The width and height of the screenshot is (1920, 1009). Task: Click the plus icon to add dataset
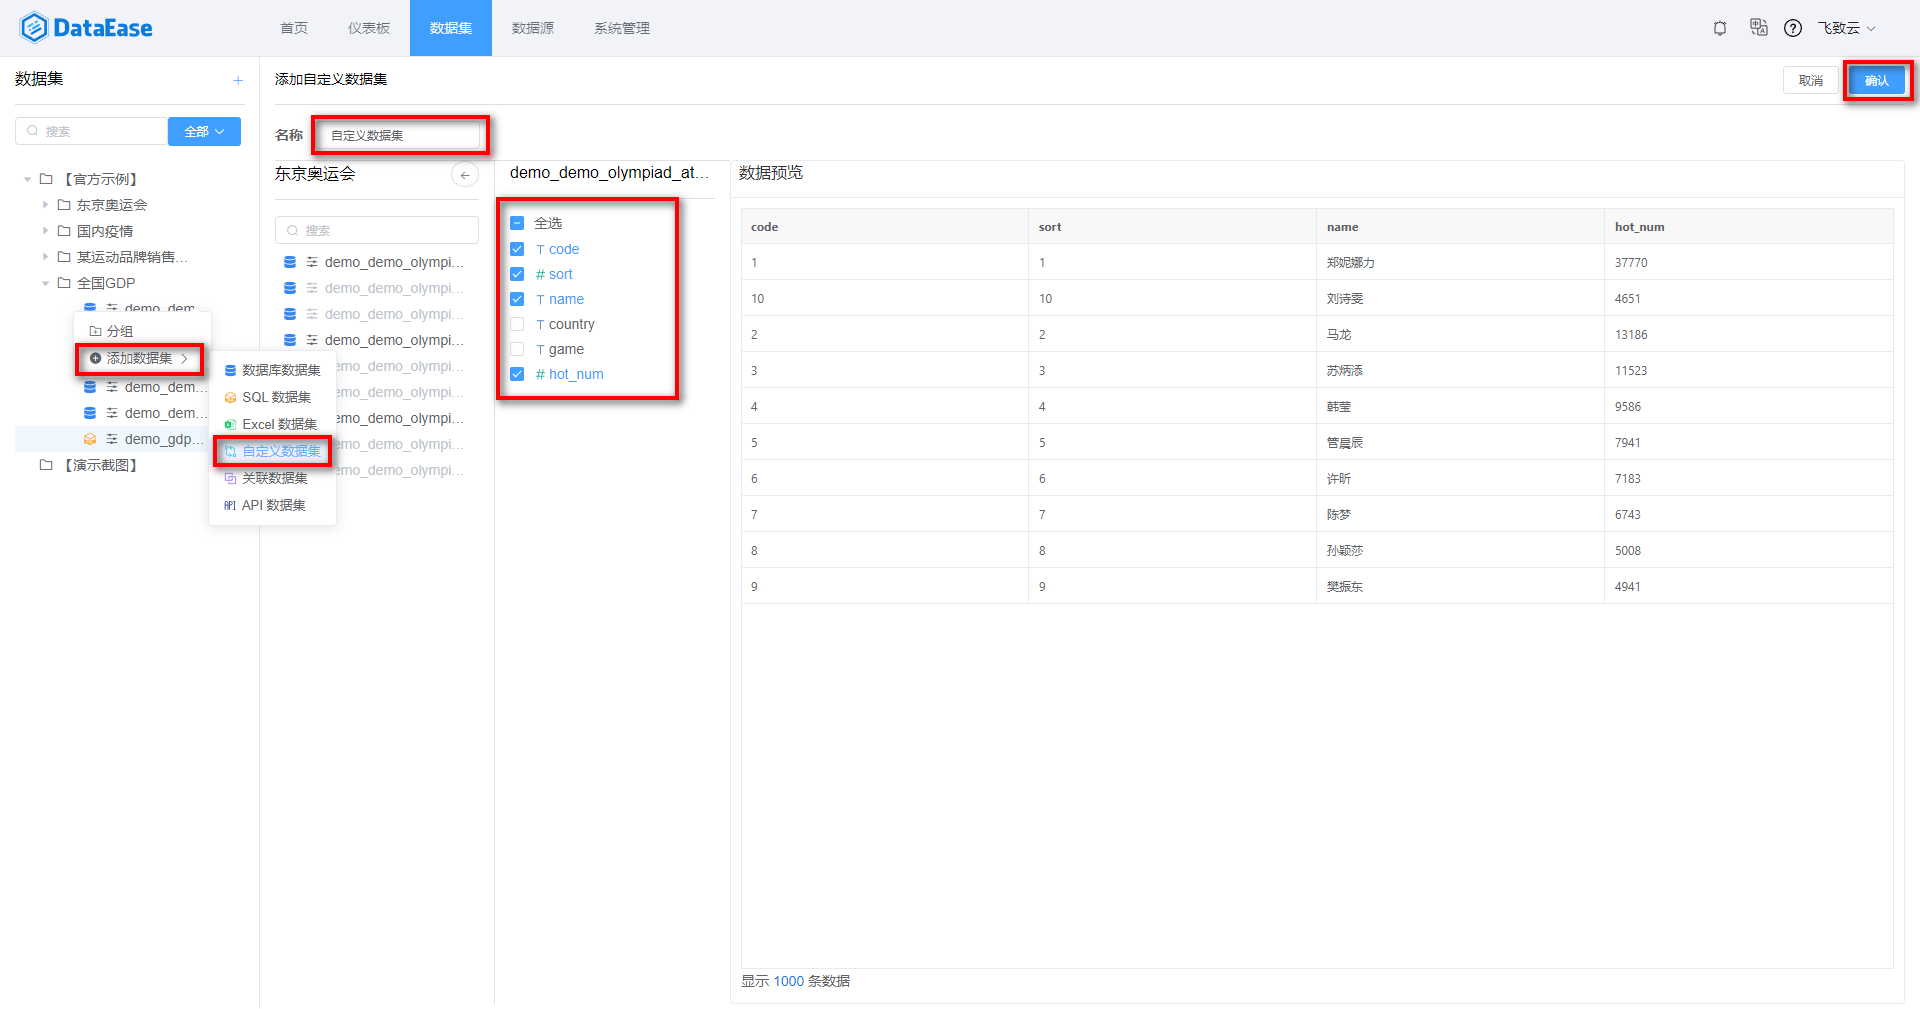238,80
